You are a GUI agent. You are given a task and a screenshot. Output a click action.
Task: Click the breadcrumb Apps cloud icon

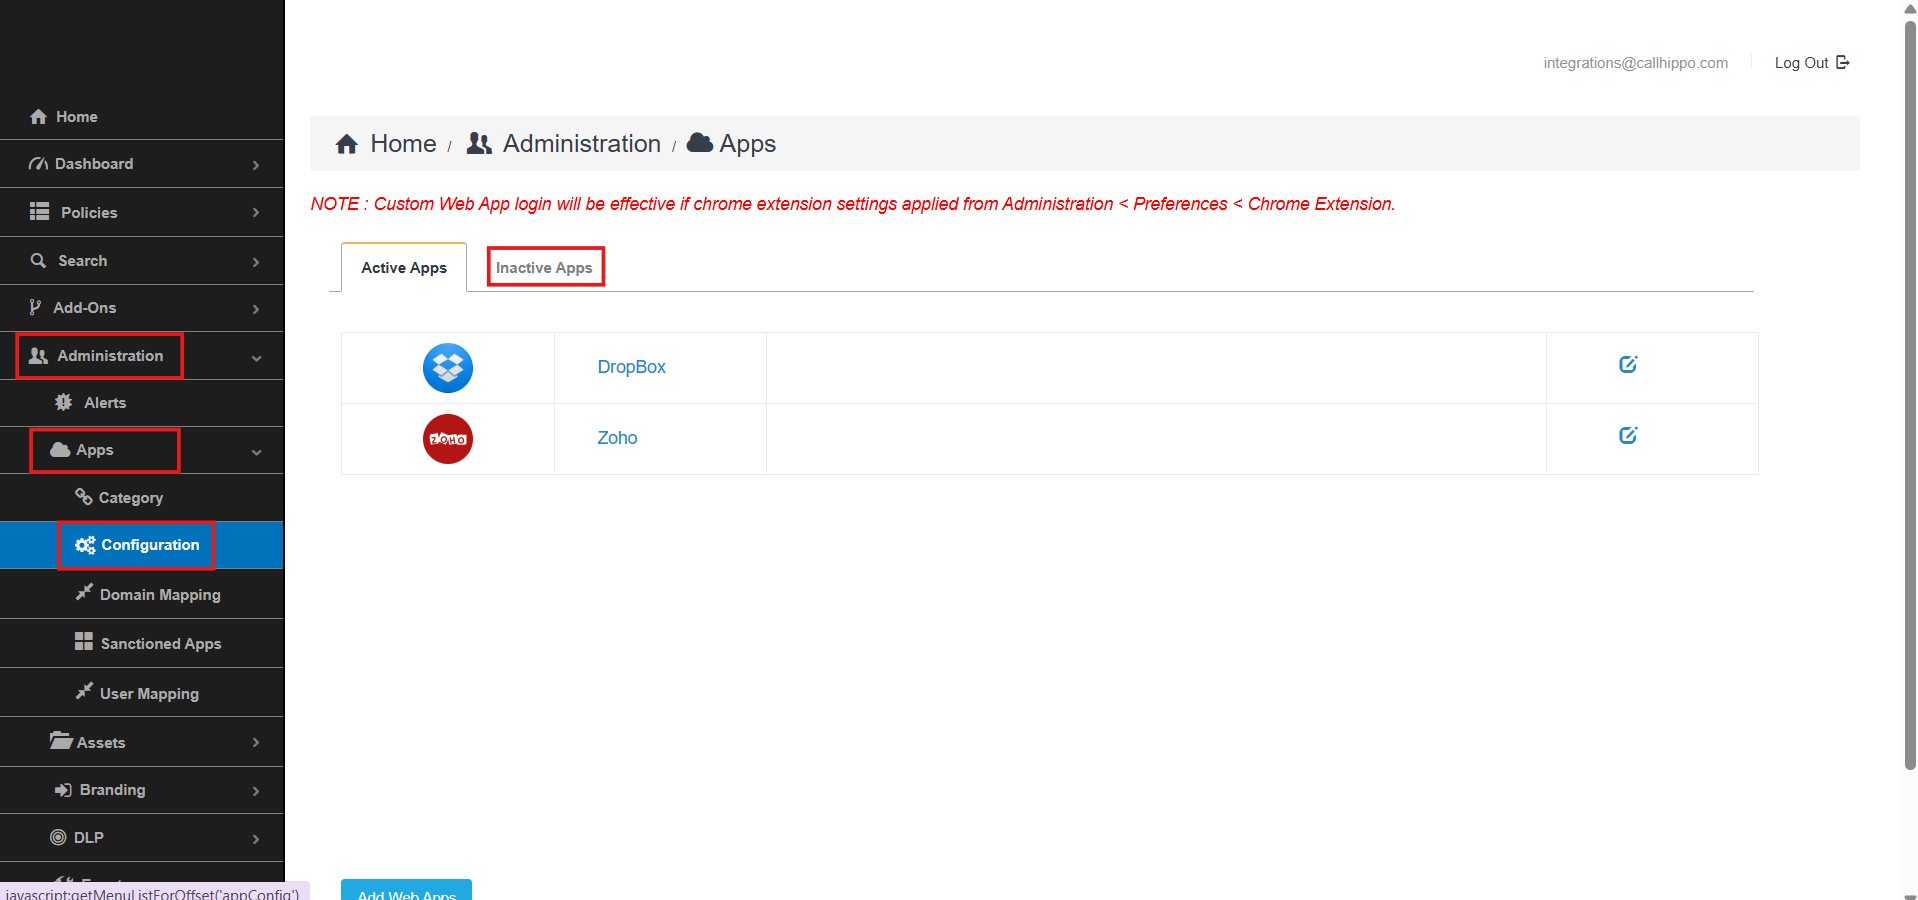pyautogui.click(x=700, y=143)
